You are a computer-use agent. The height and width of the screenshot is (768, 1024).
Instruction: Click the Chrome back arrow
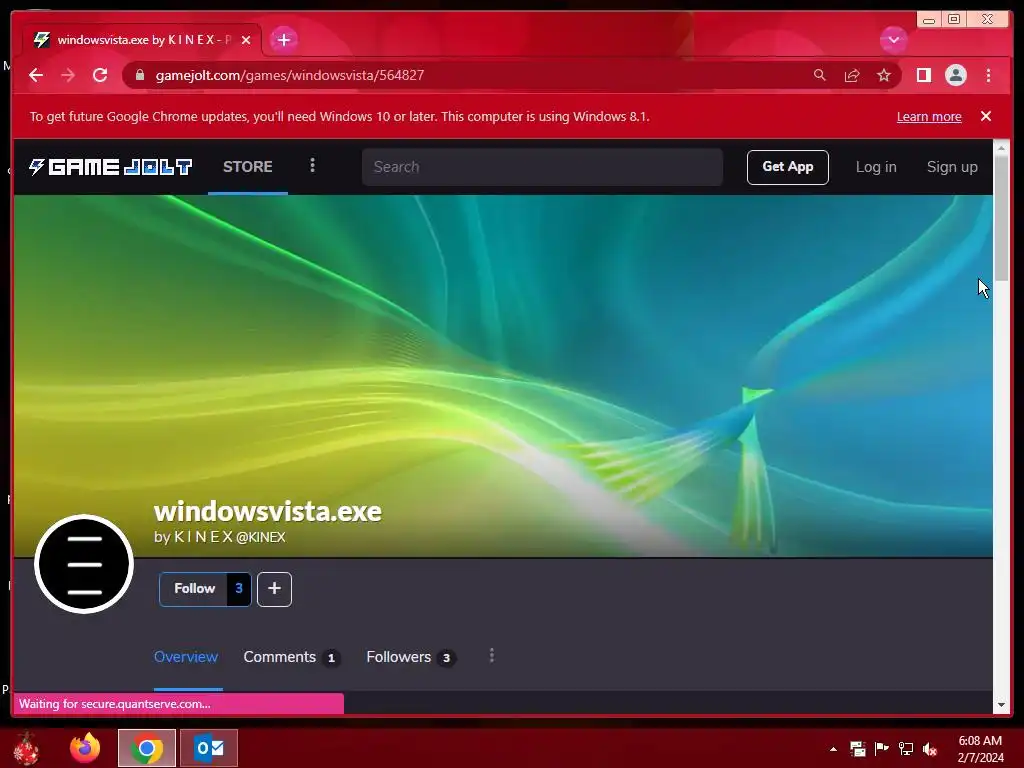click(36, 75)
